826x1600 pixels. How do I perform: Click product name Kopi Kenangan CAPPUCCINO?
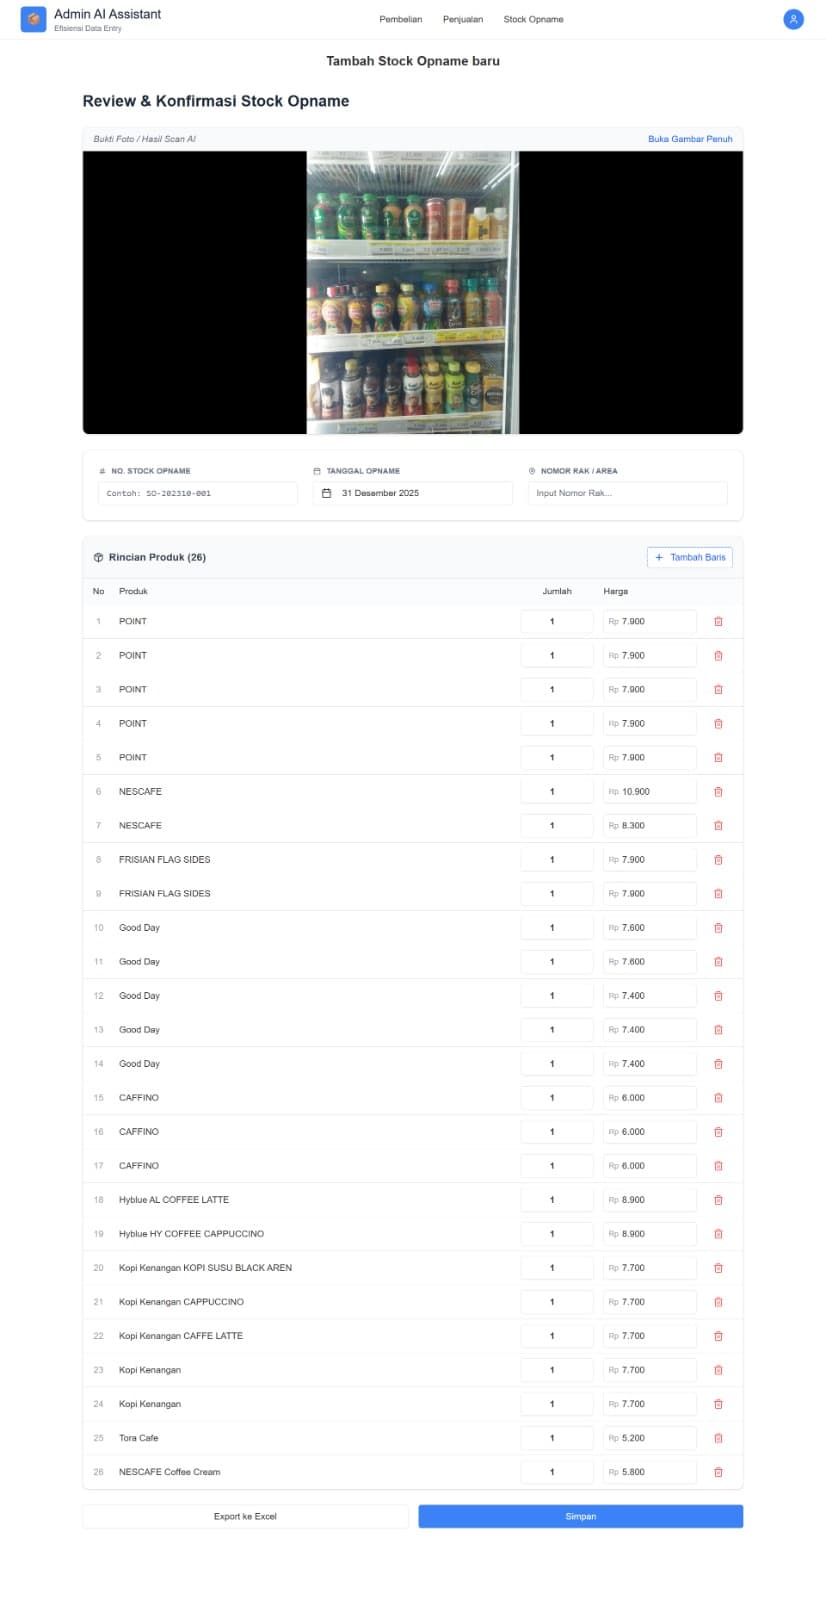181,1302
